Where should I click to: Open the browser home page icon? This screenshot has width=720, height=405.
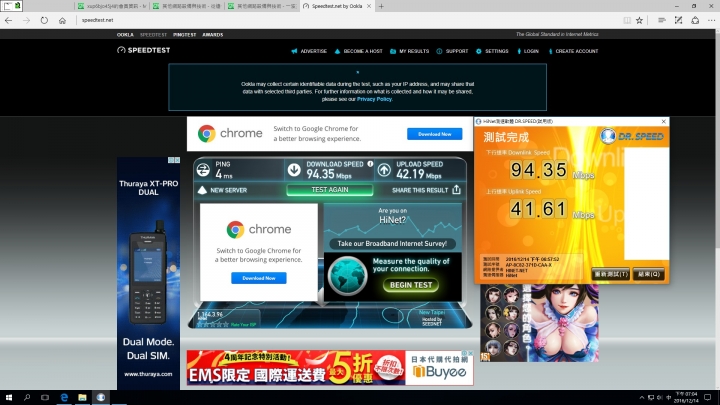tap(62, 20)
